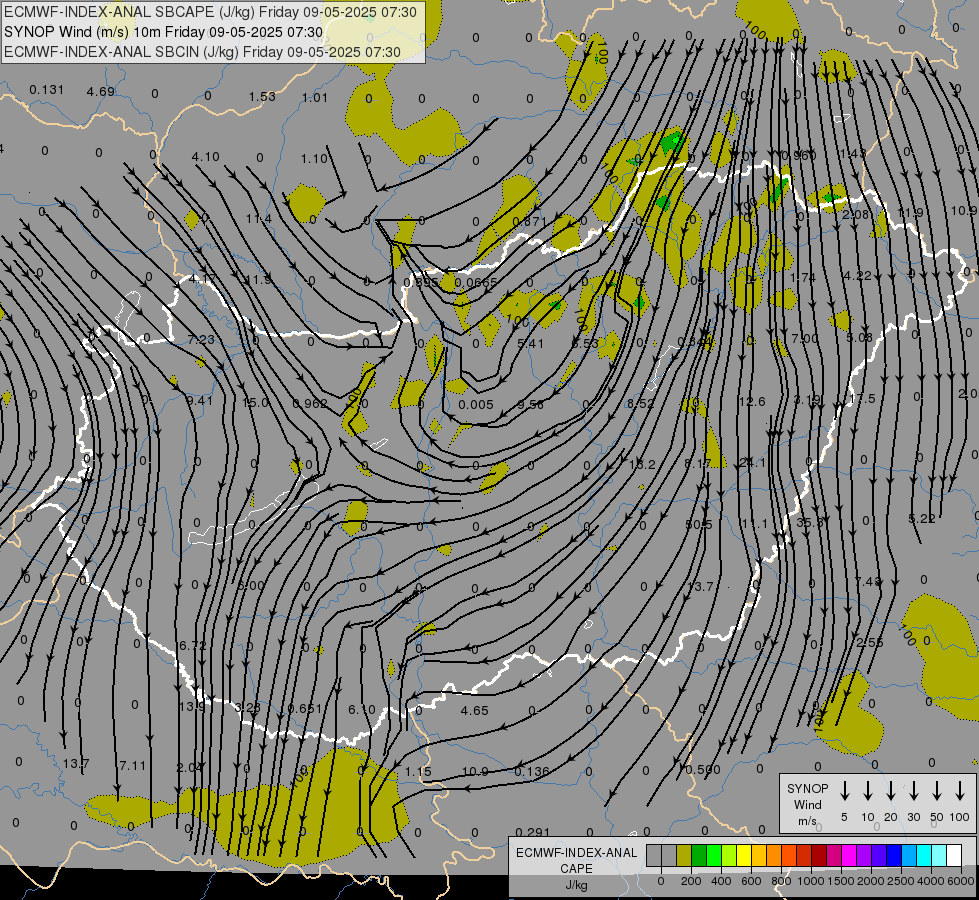
Task: Click the dark red CAPE legend swatch
Action: point(819,855)
